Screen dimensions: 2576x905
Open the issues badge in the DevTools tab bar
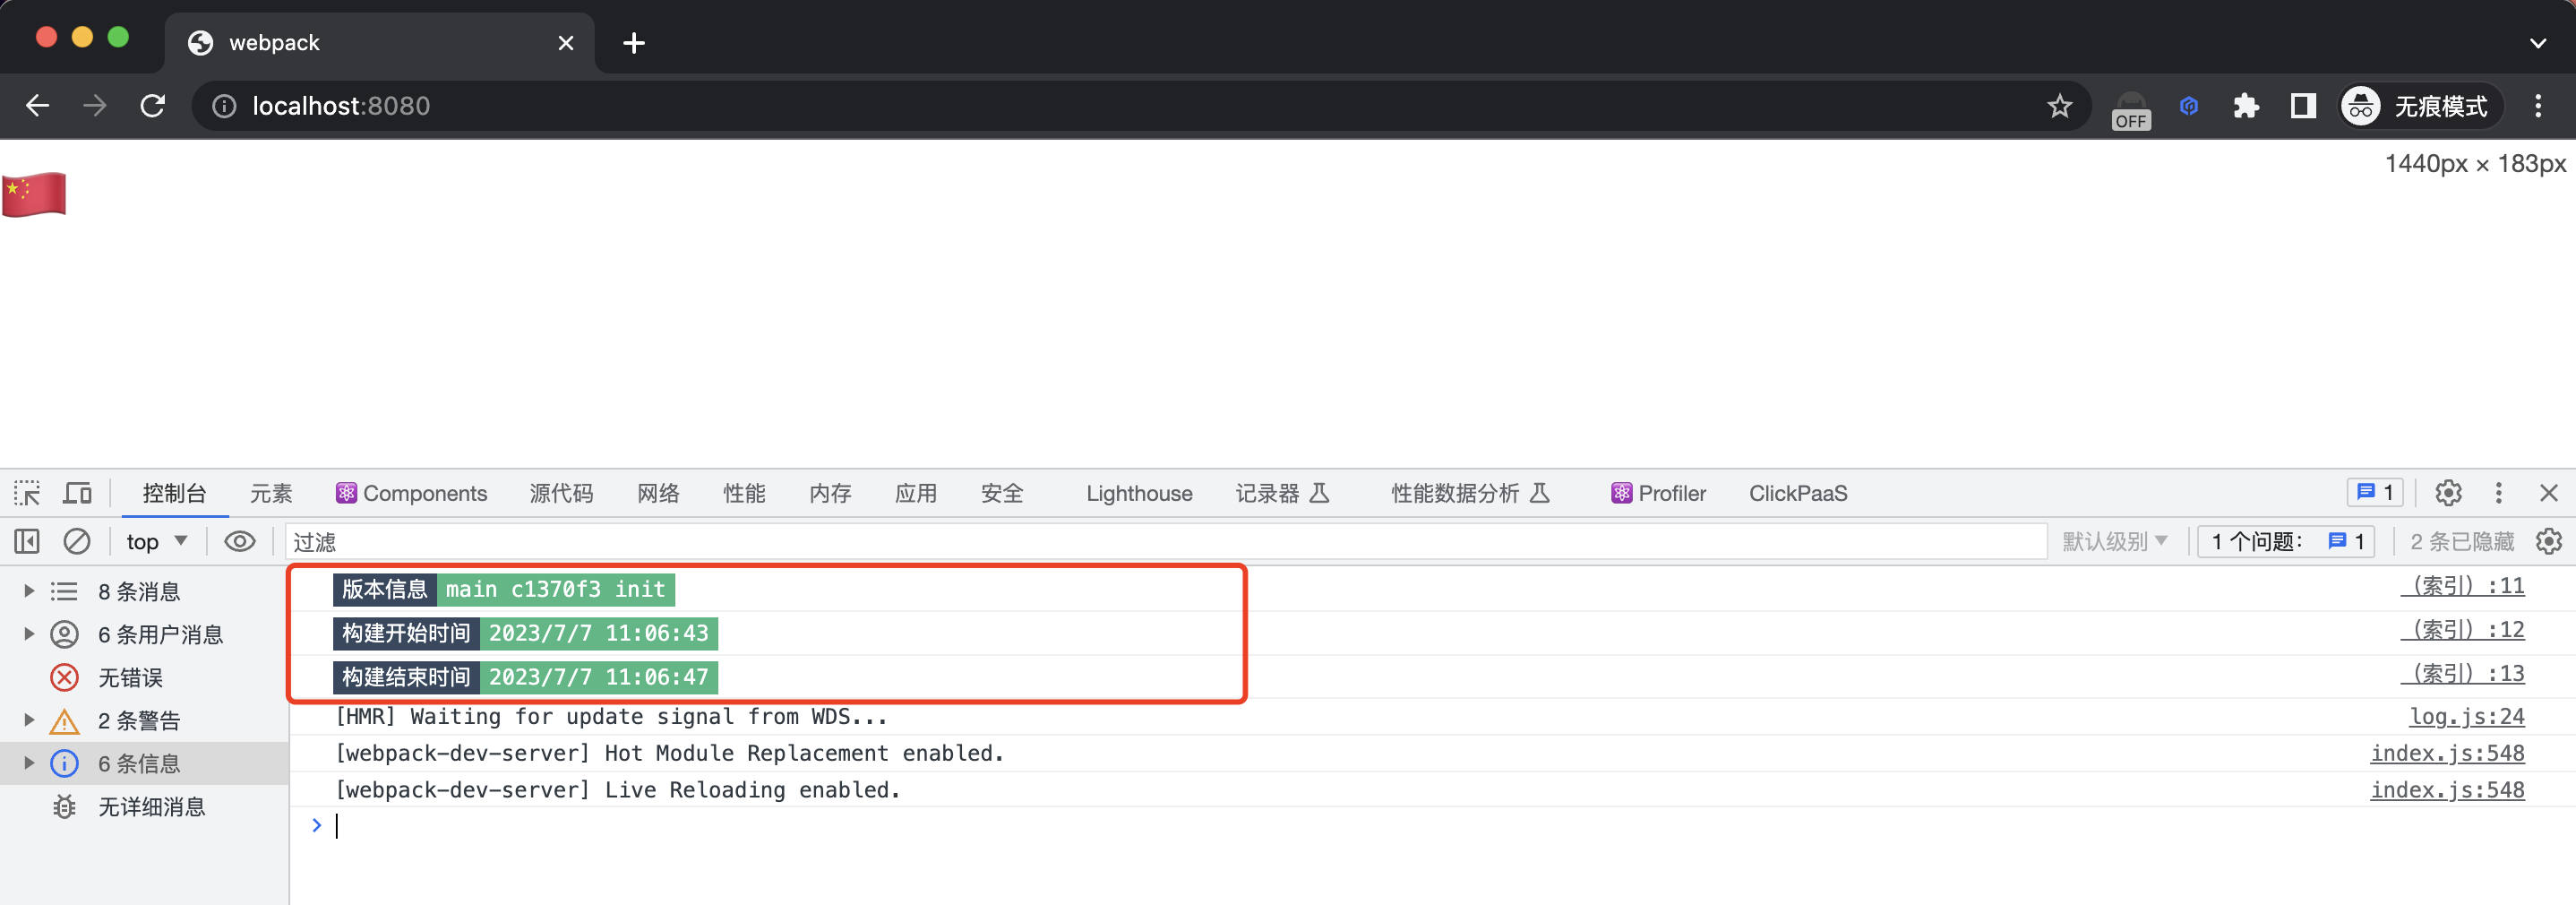pyautogui.click(x=2375, y=492)
